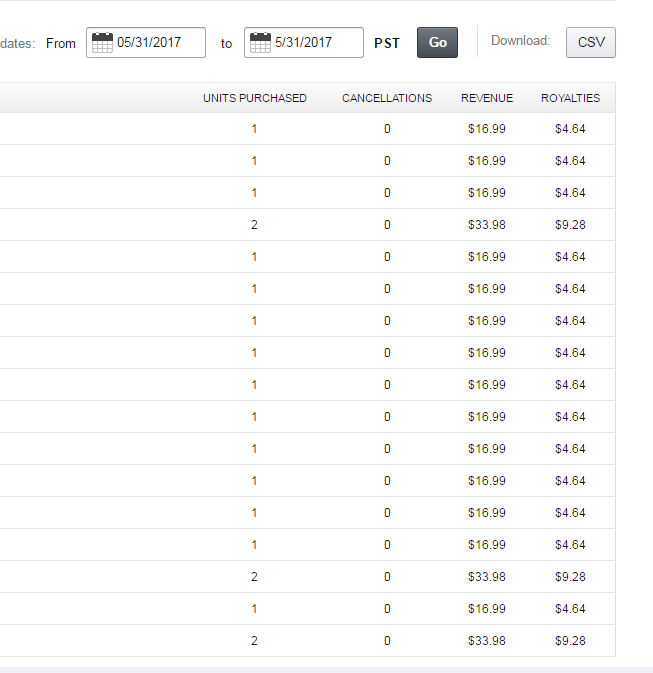Click the Download label

[x=520, y=41]
